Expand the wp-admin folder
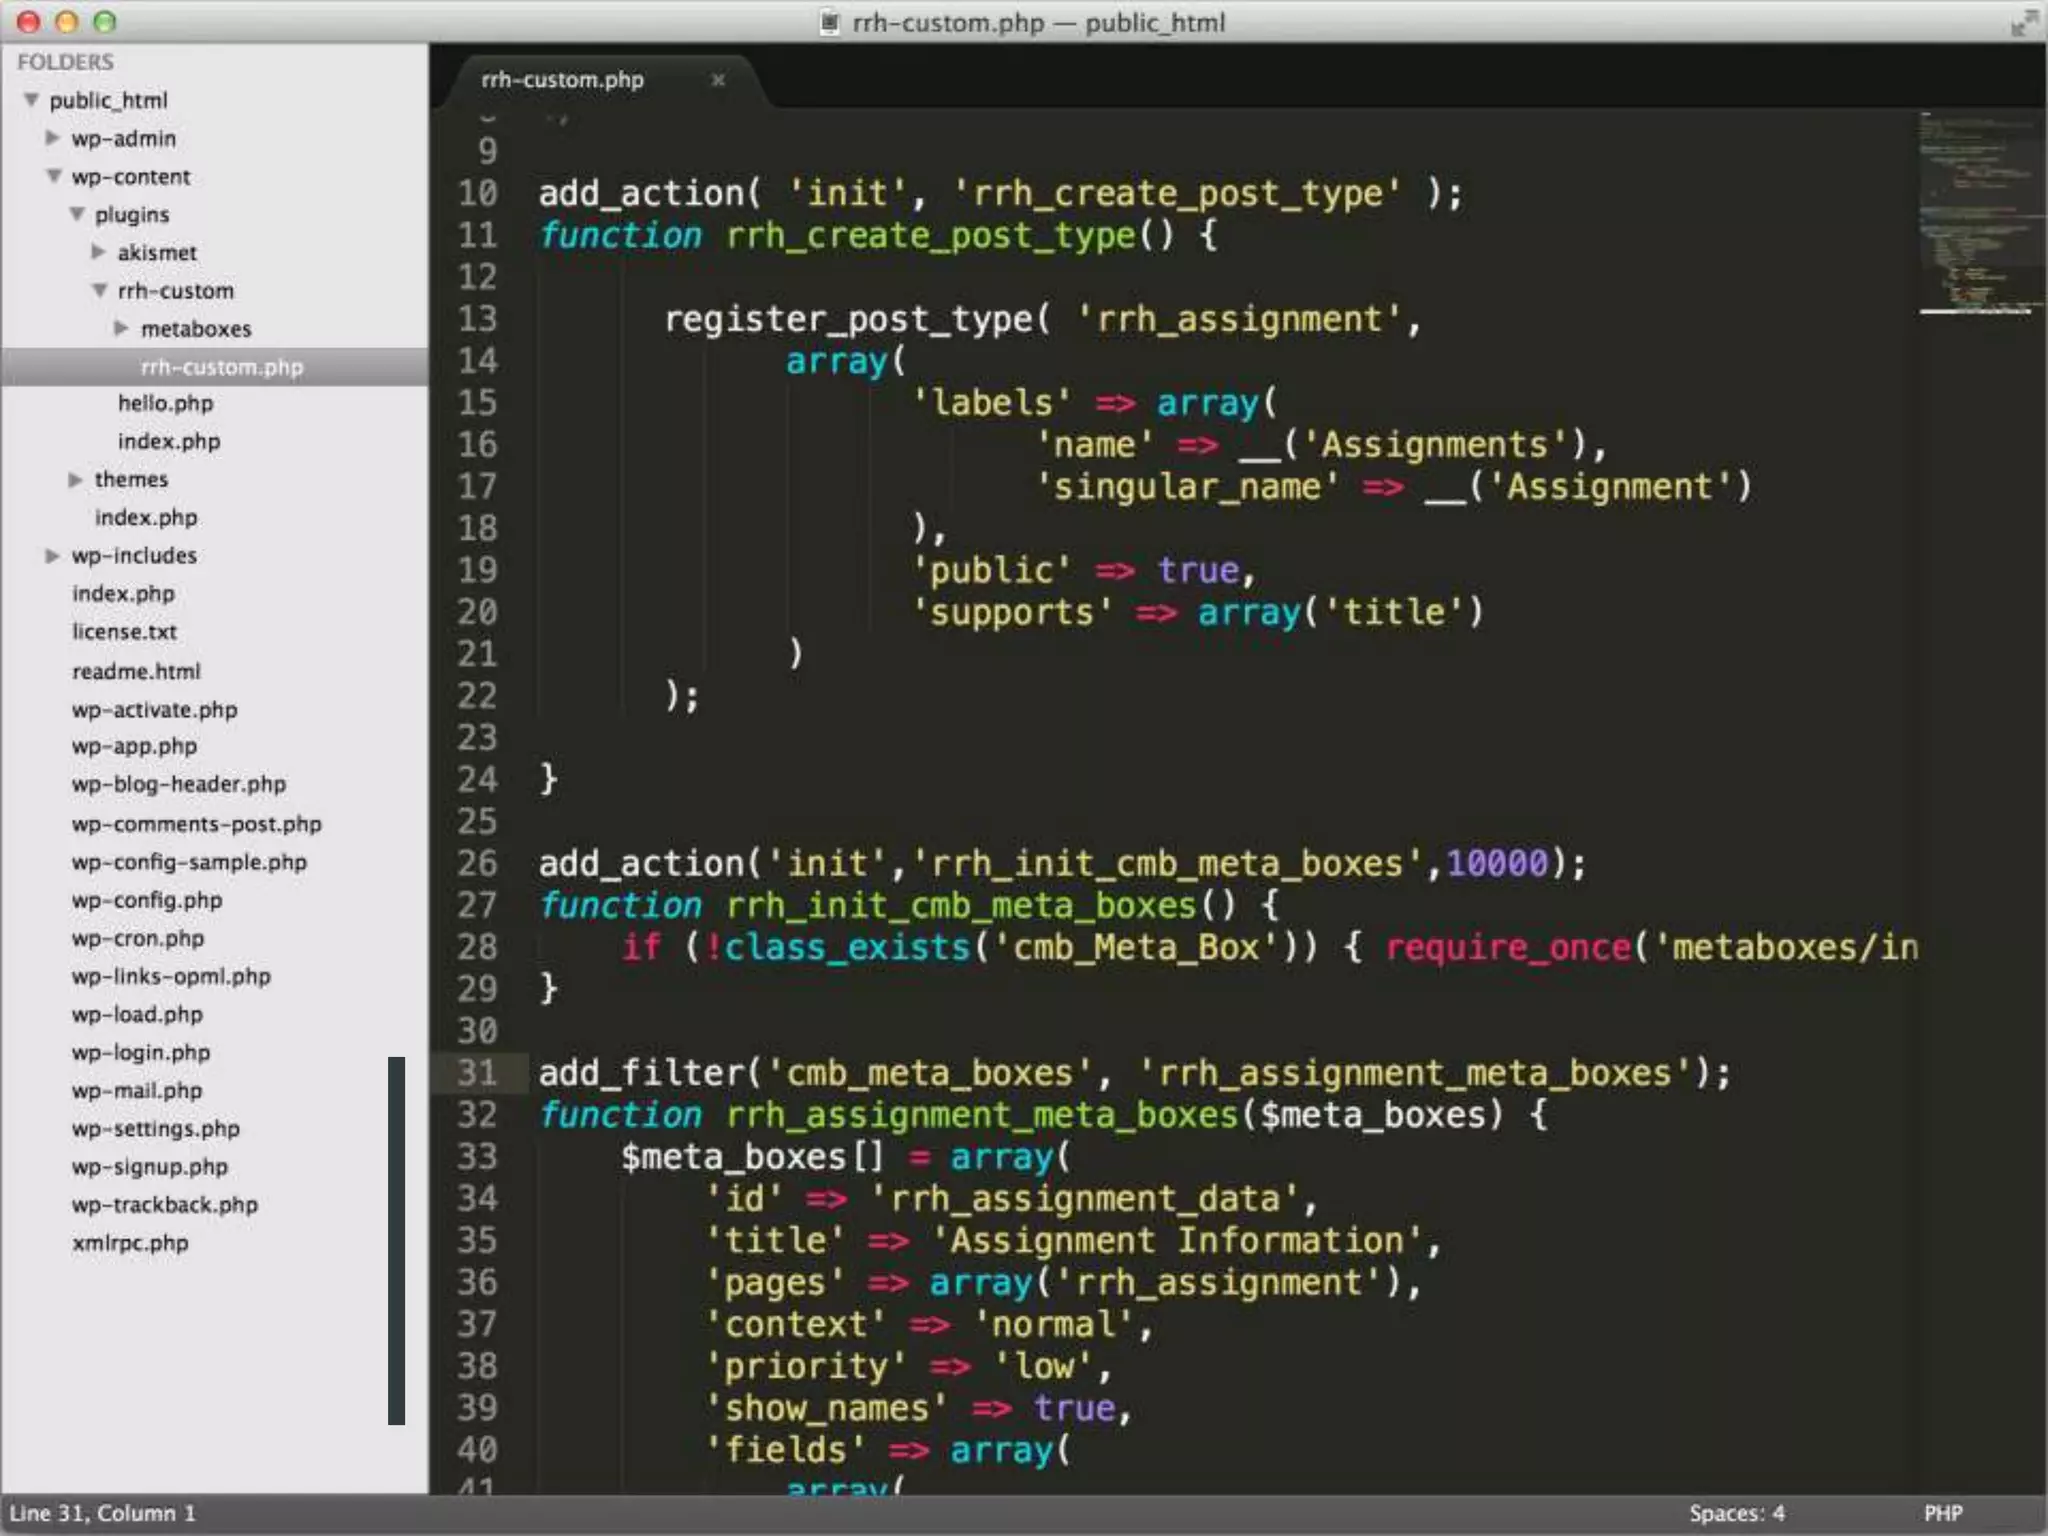The width and height of the screenshot is (2048, 1536). 53,138
